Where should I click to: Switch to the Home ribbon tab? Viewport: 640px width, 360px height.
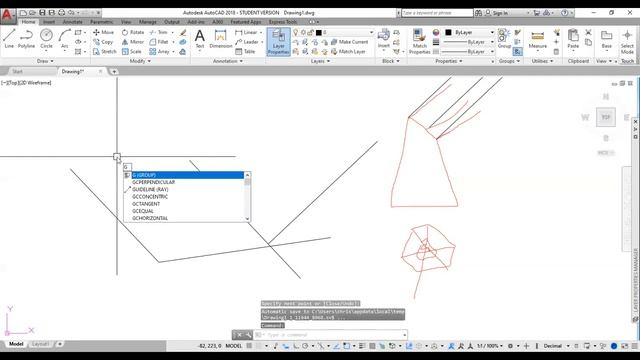[28, 22]
